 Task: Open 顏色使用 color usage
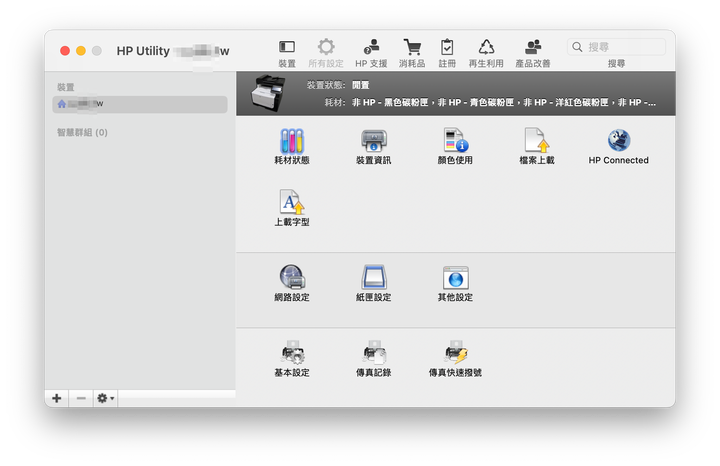pyautogui.click(x=455, y=146)
